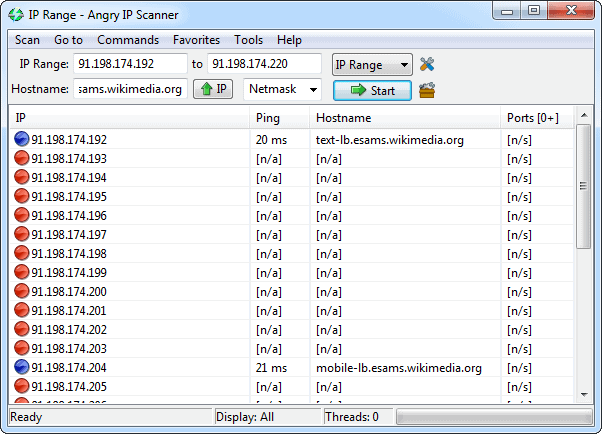Open the Go to menu
Screen dimensions: 602x434
[x=68, y=40]
